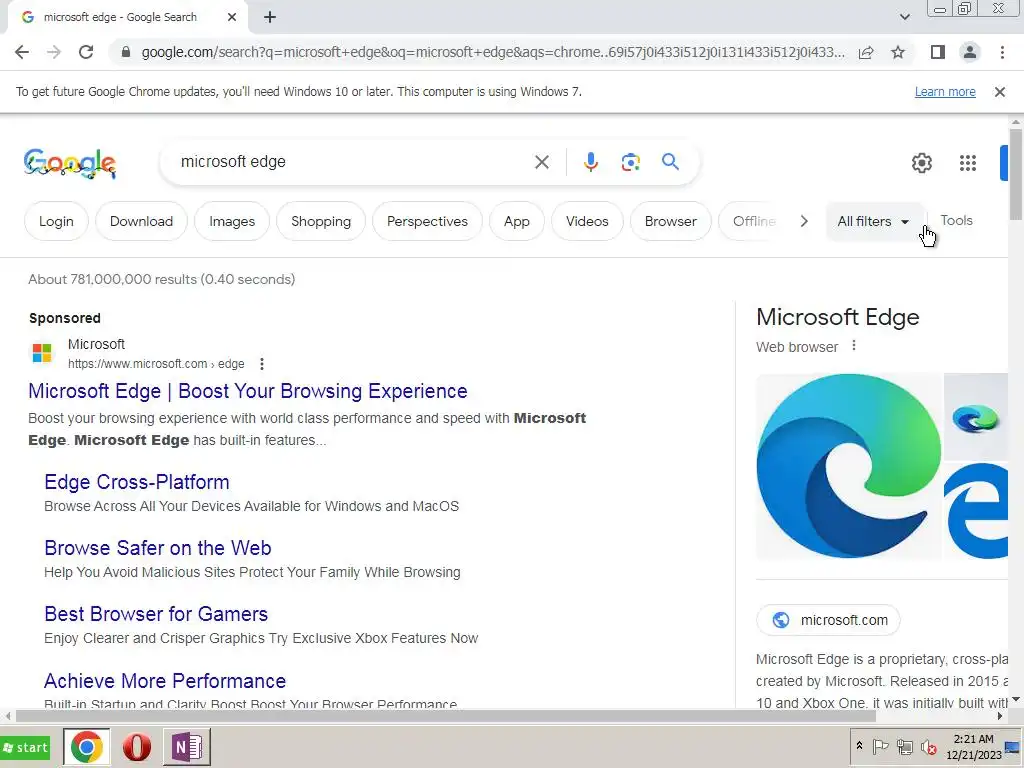
Task: Show more filter chips with arrow
Action: click(x=804, y=221)
